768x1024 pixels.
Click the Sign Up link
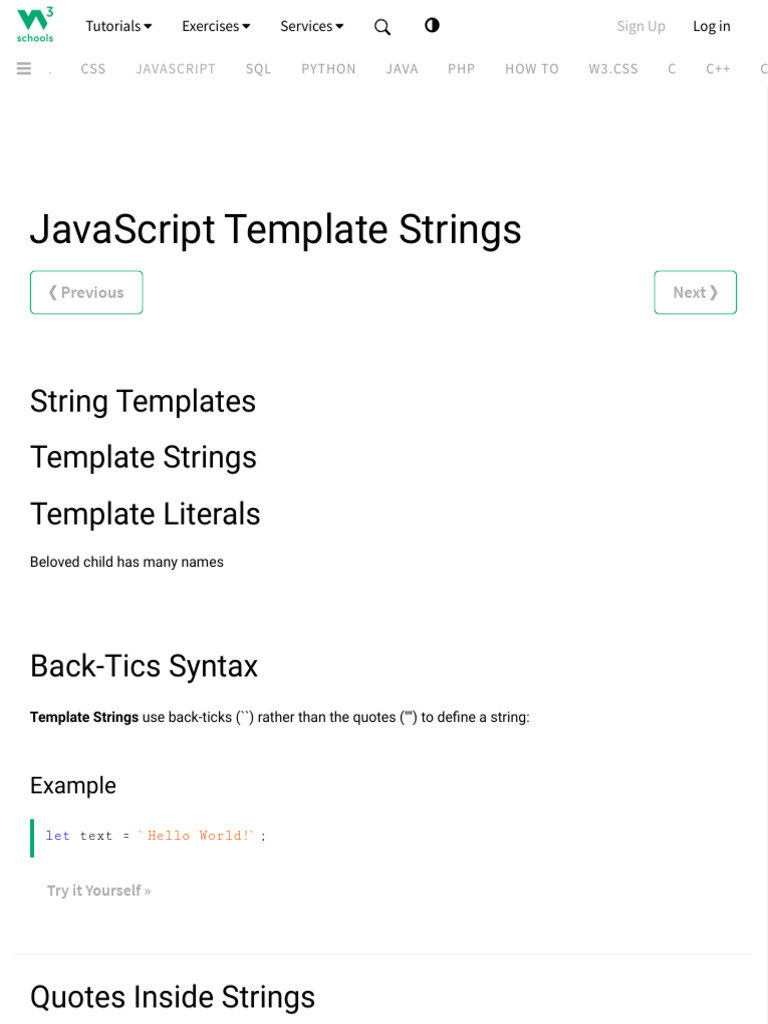[x=641, y=26]
